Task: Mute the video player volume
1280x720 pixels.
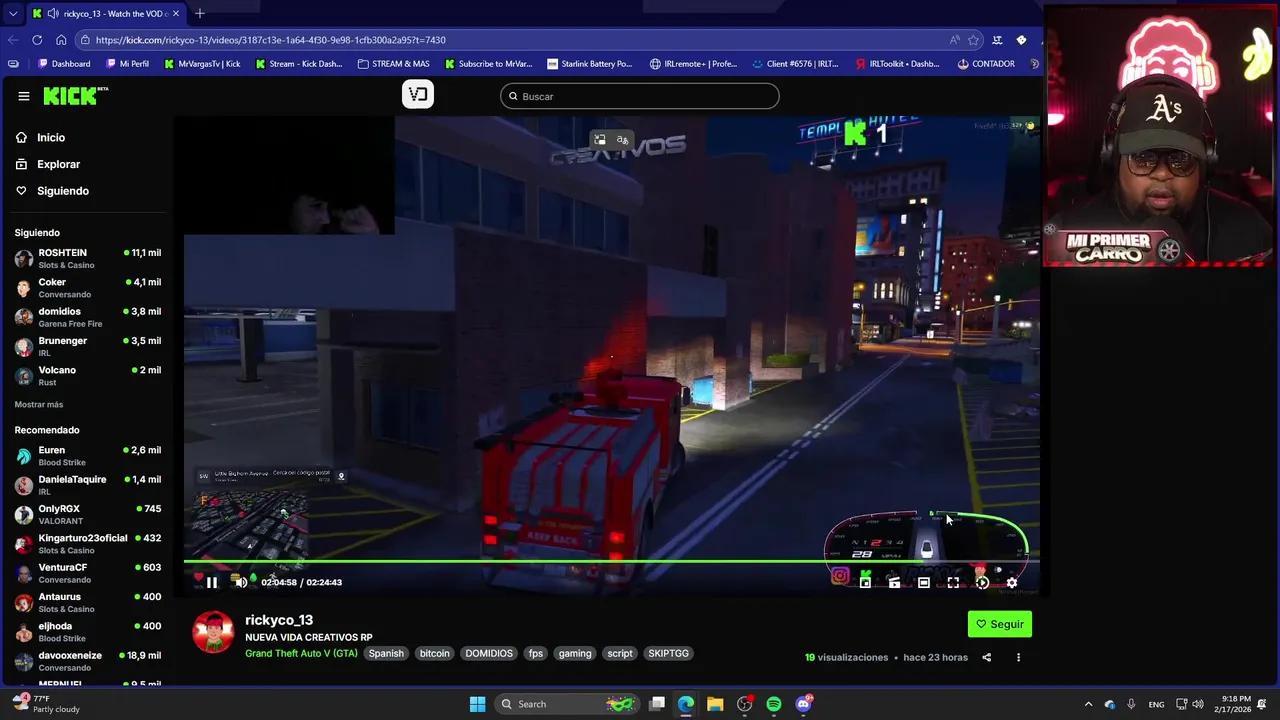Action: click(241, 582)
